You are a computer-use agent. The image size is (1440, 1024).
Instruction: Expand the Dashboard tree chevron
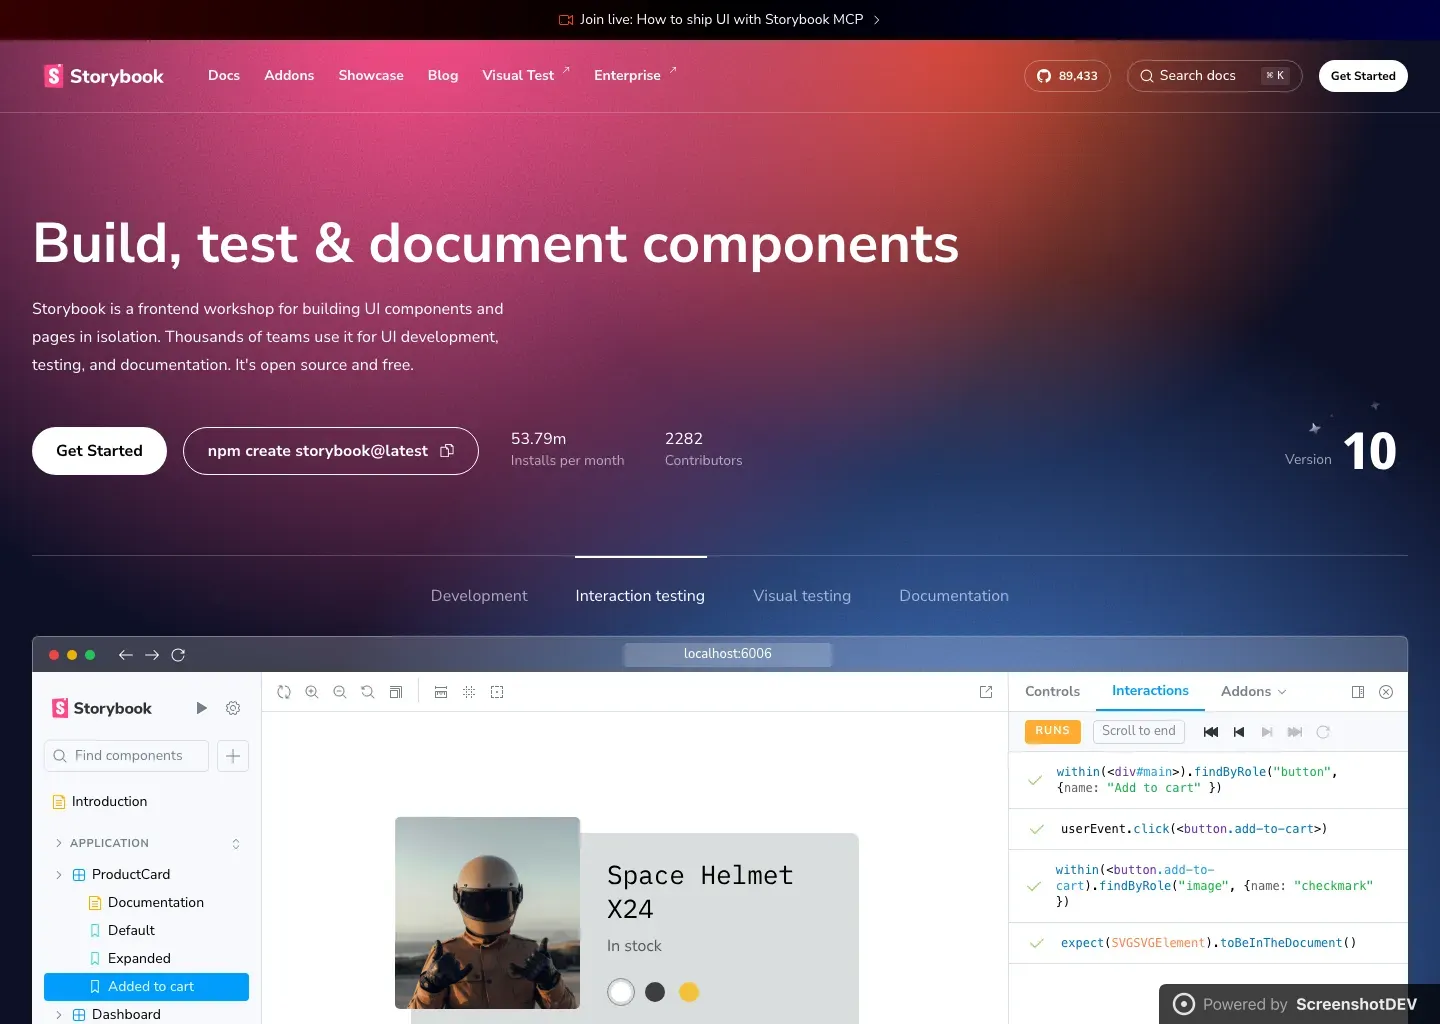click(x=59, y=1015)
